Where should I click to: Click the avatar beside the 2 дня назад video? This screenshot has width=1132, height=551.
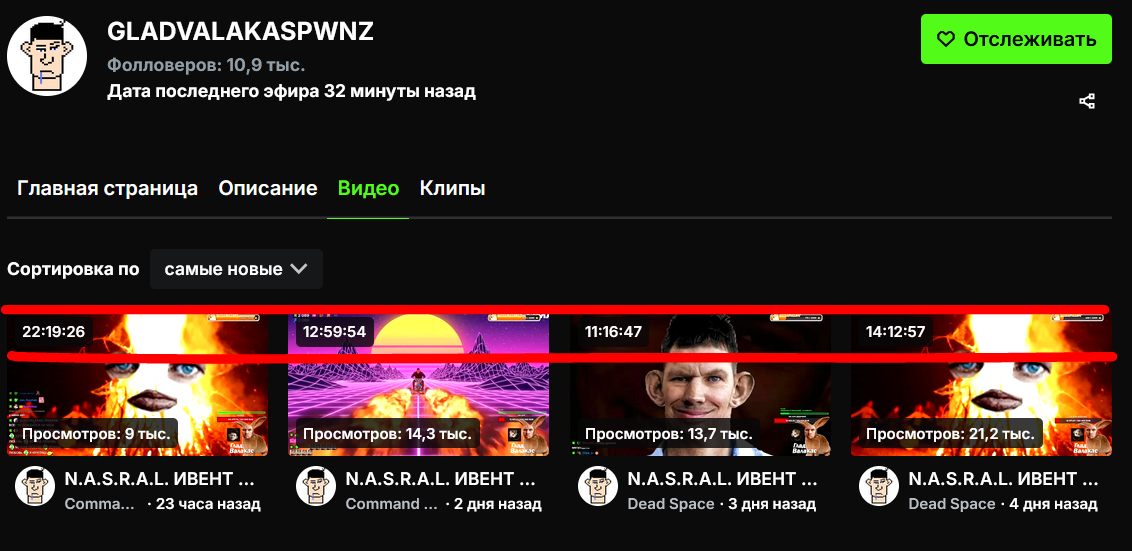coord(316,486)
